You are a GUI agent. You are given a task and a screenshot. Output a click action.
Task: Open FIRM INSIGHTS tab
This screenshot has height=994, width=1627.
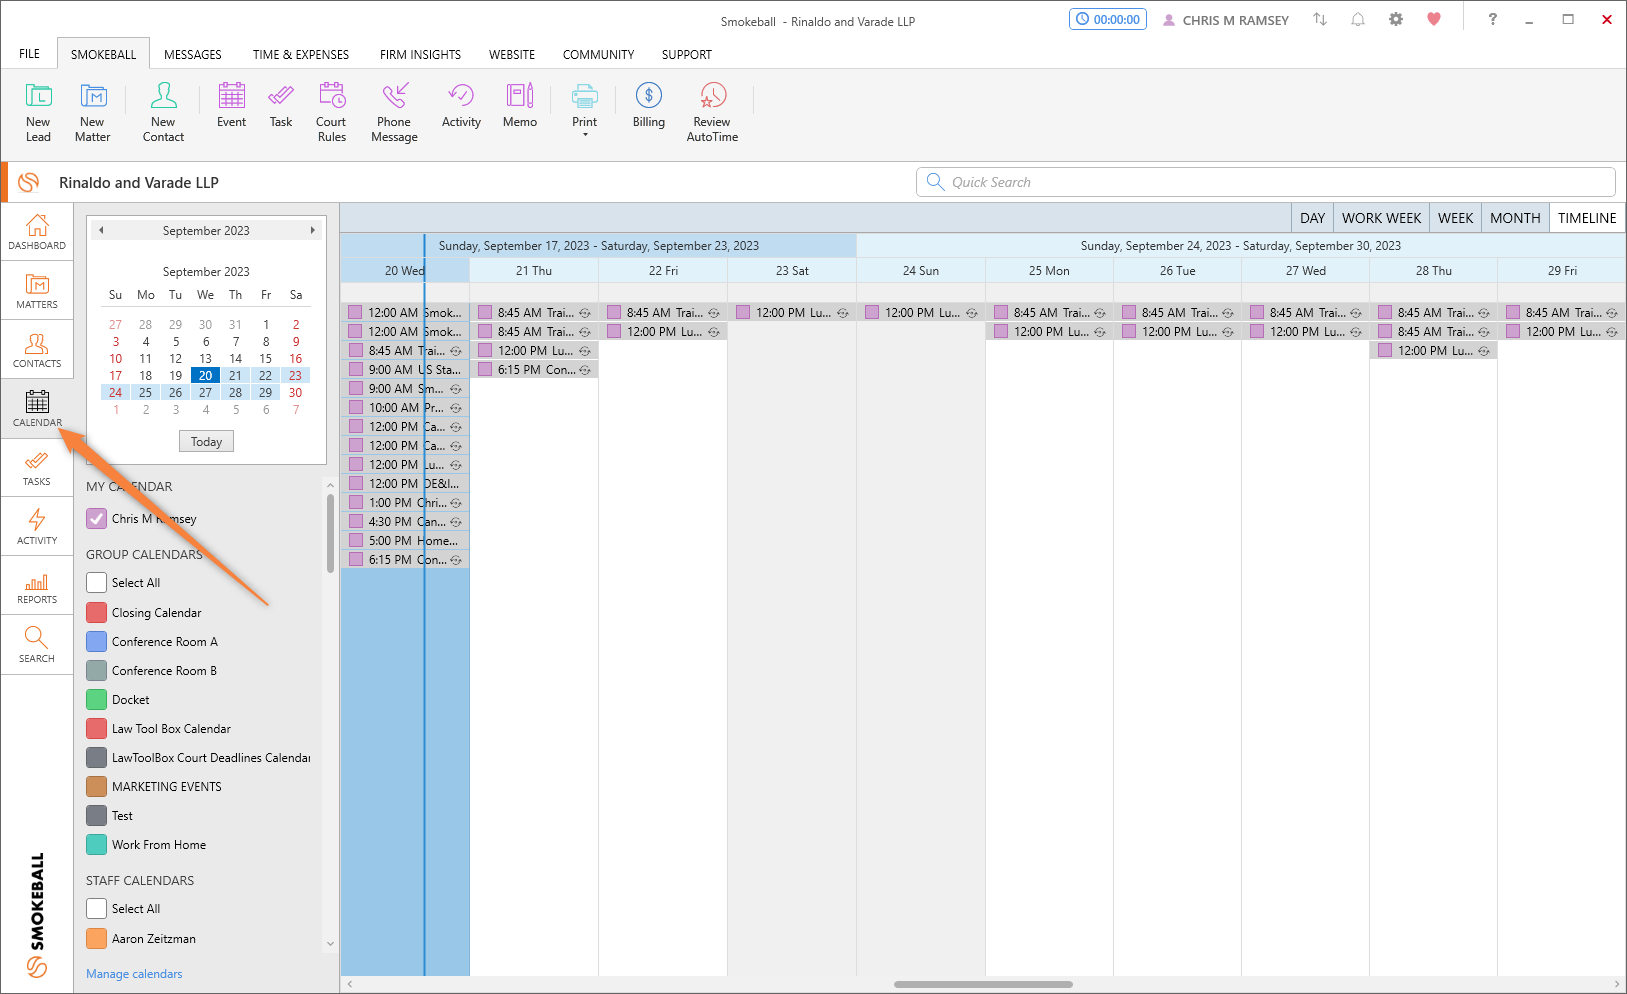[x=420, y=54]
